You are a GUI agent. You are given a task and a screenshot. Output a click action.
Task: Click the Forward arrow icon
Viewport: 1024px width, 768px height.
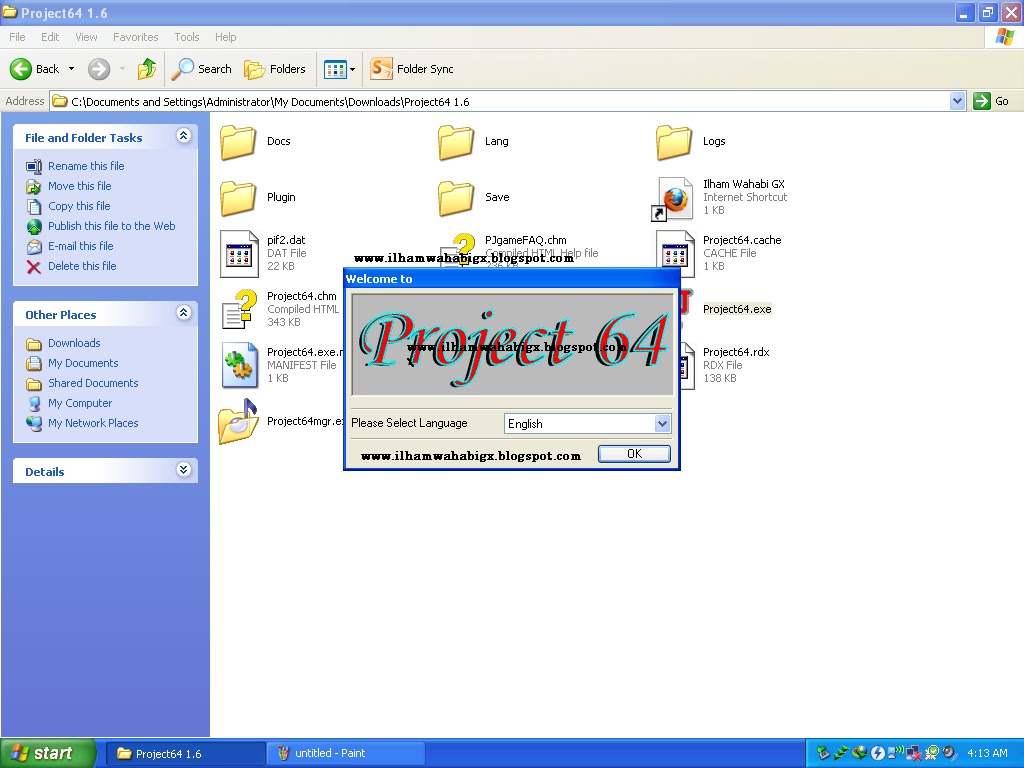(99, 69)
